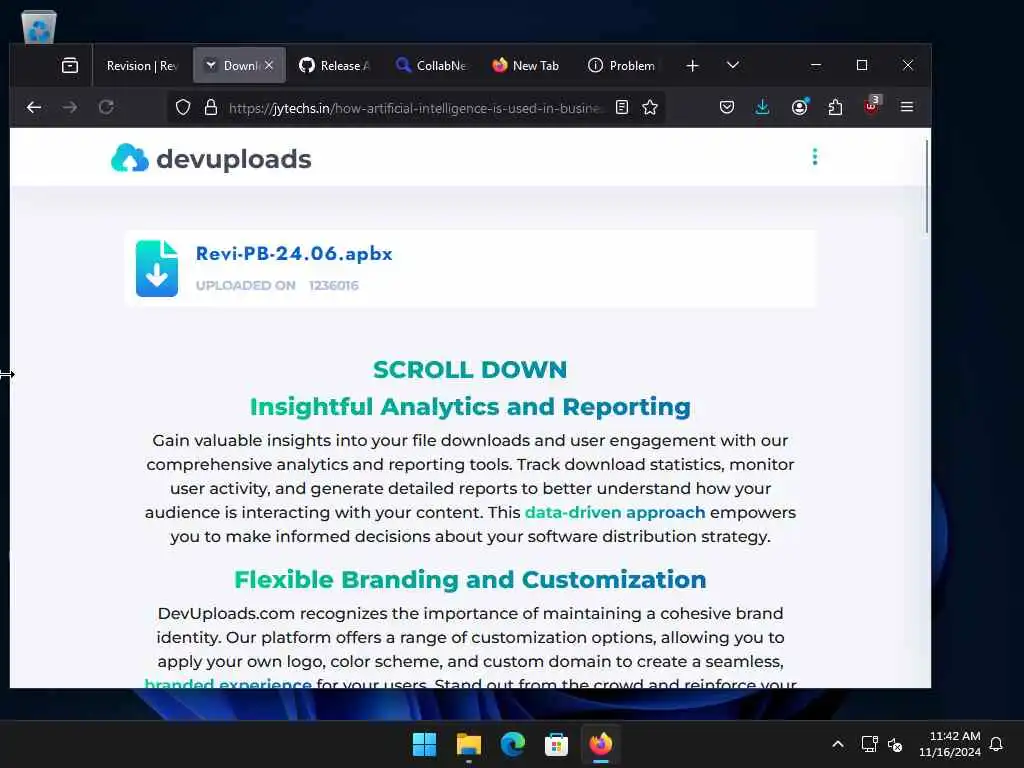
Task: Launch Microsoft Edge from taskbar
Action: 513,744
